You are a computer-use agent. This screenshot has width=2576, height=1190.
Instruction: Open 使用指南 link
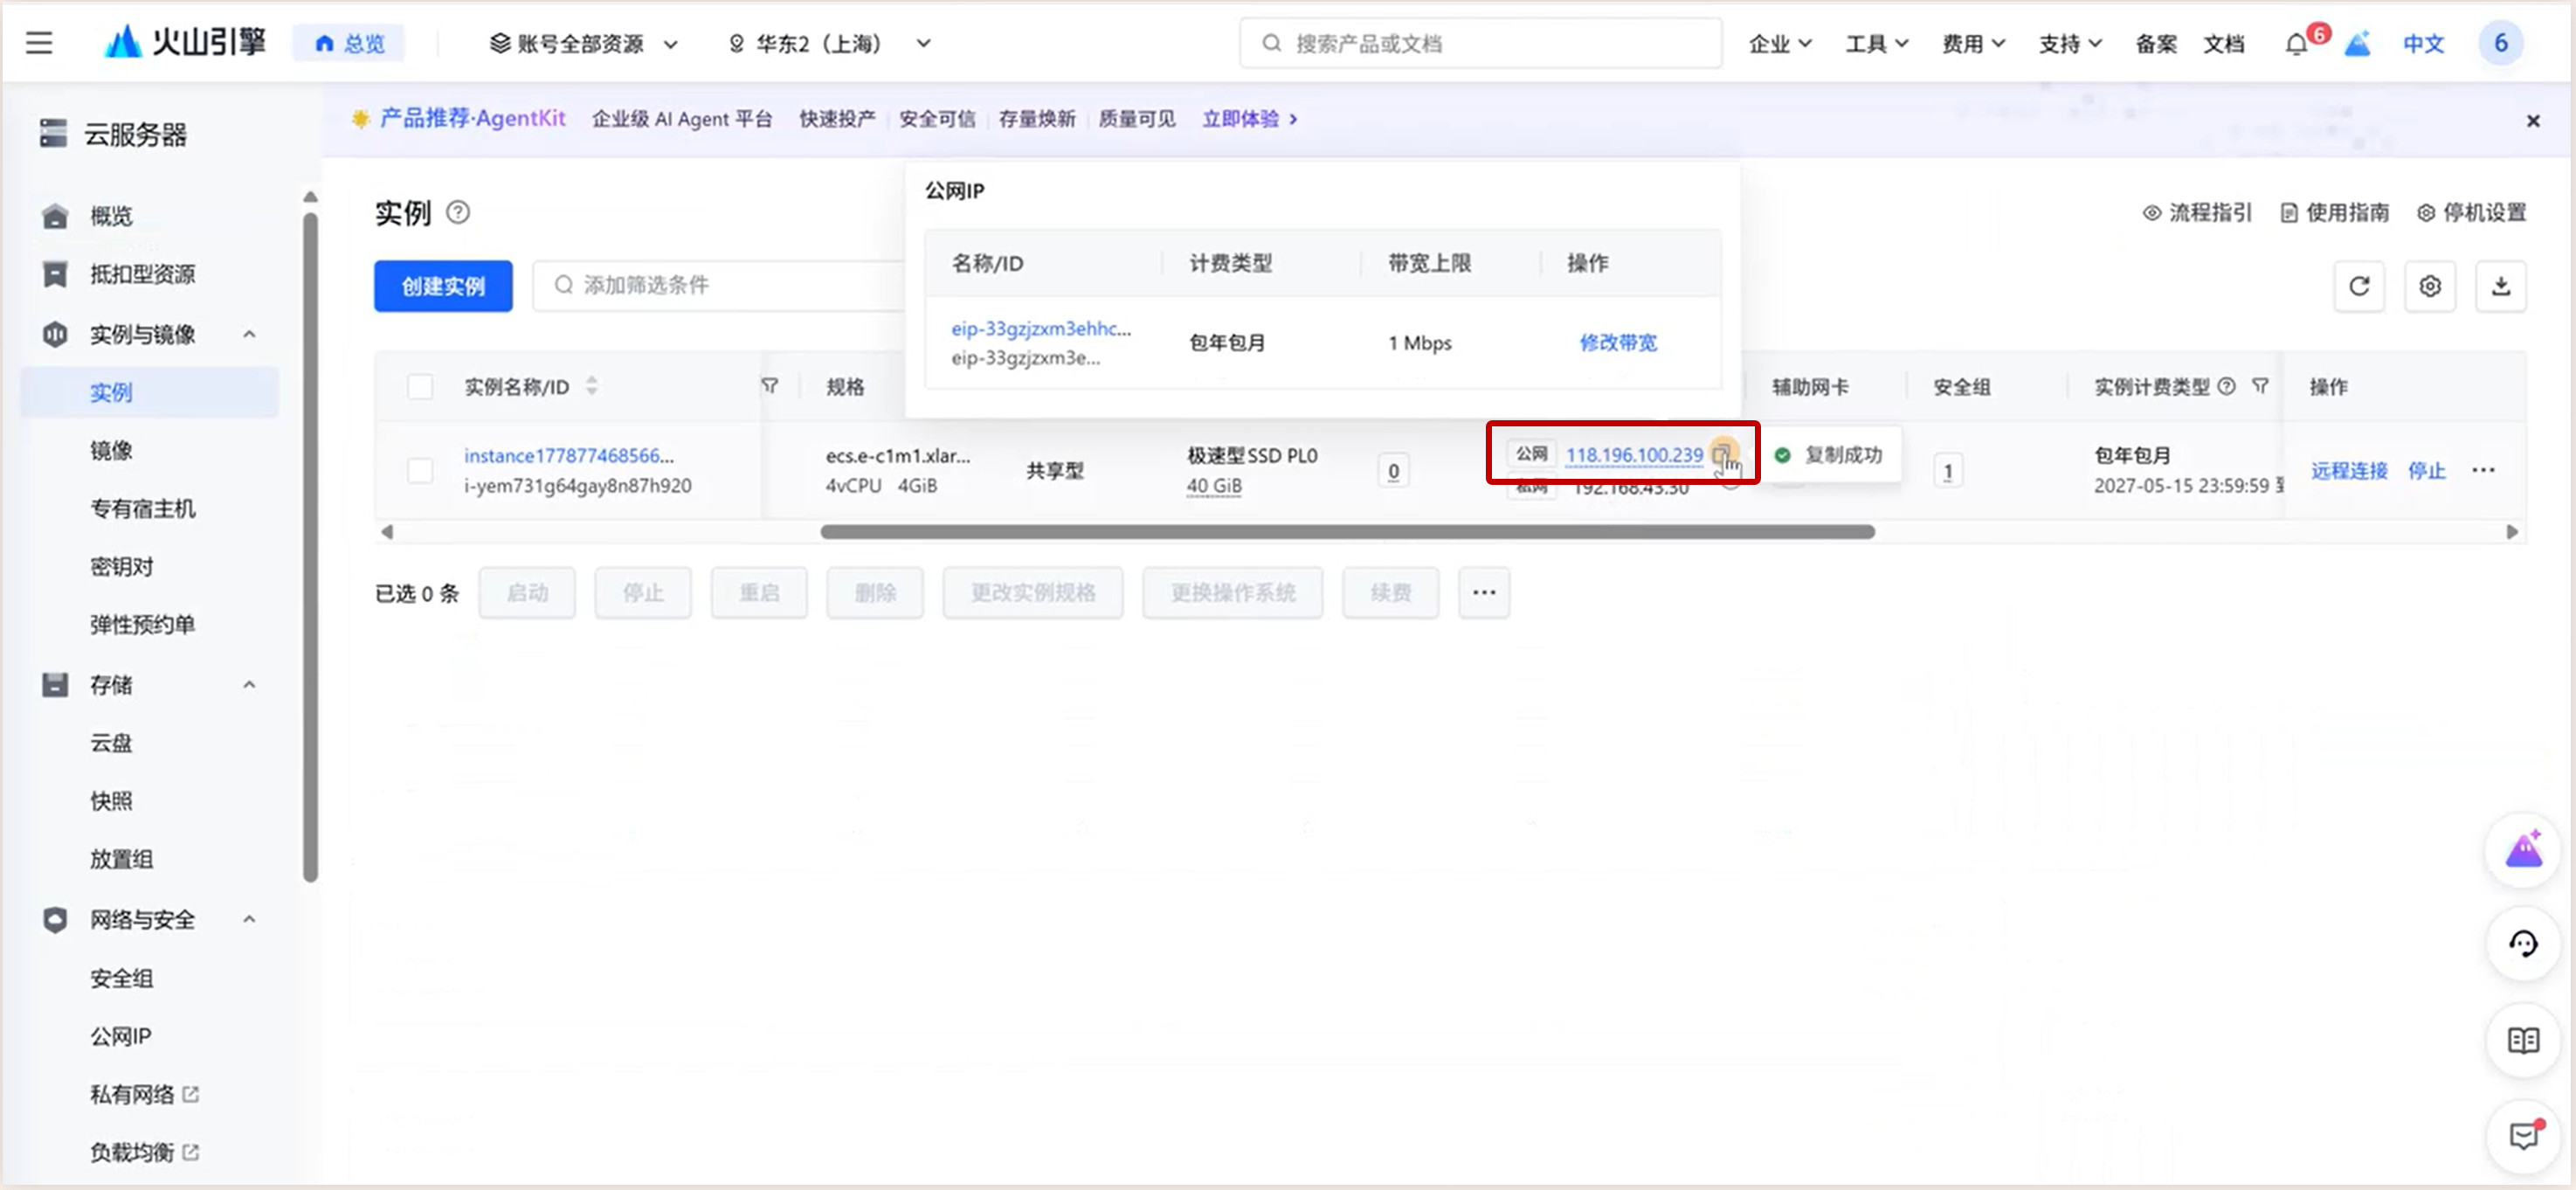pos(2335,212)
